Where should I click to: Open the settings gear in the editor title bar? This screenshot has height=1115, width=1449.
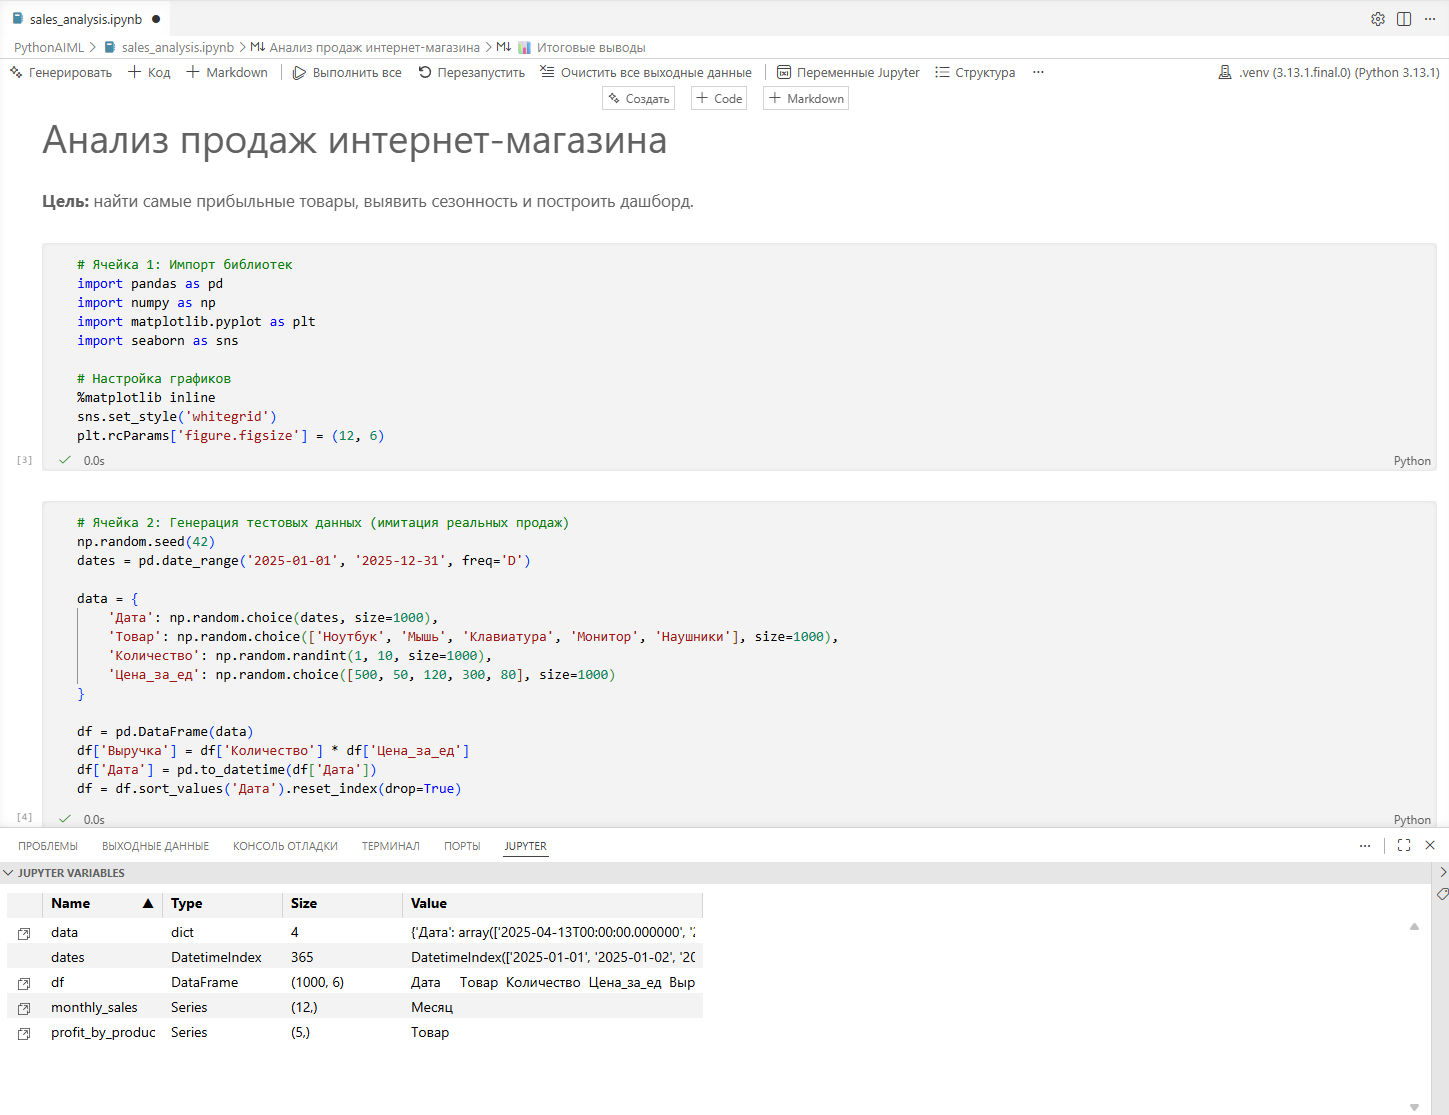pos(1378,19)
